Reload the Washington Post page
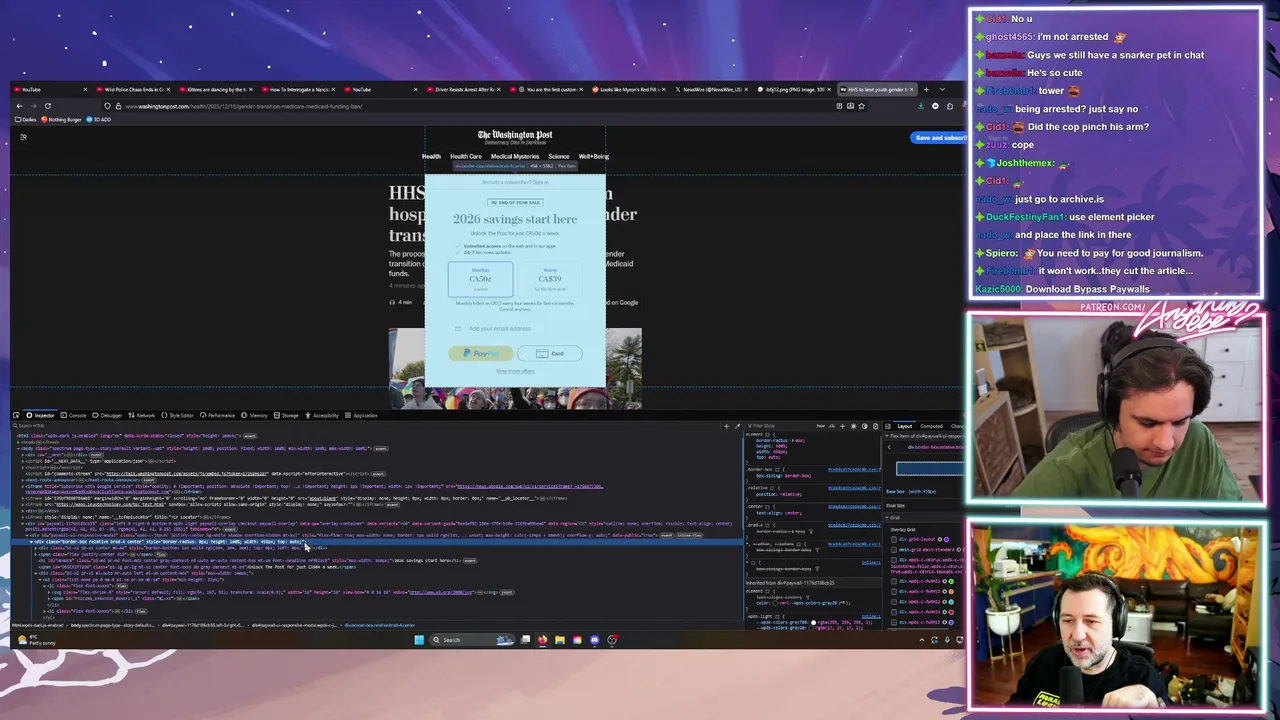The width and height of the screenshot is (1280, 720). coord(47,106)
